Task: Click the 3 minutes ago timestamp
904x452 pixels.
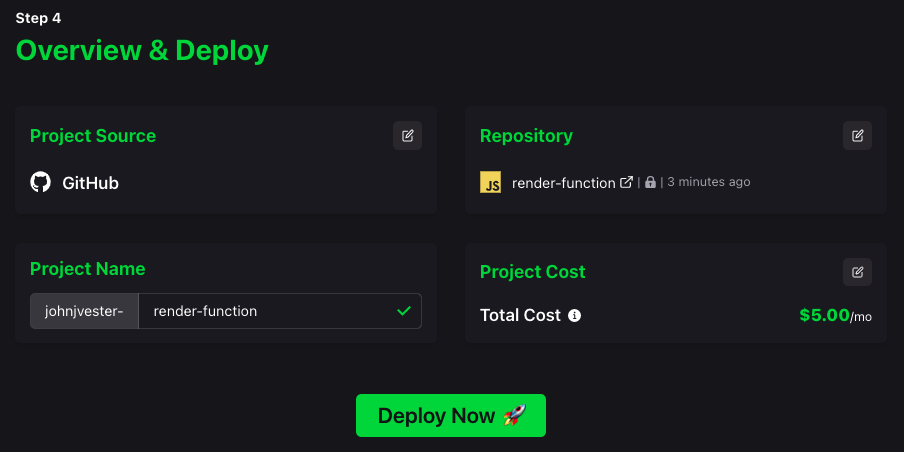Action: point(708,183)
